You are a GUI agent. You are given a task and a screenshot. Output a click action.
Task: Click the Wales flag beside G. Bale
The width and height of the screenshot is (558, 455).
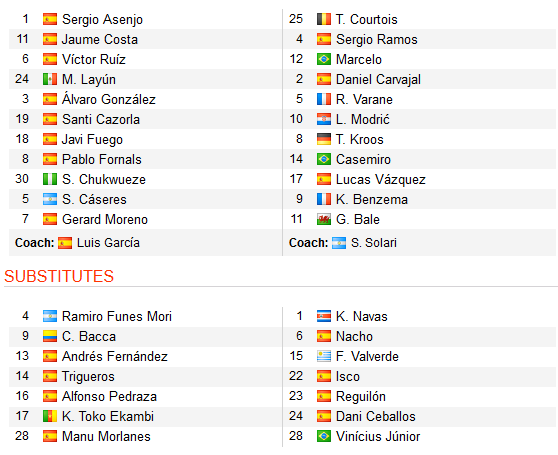tap(324, 219)
